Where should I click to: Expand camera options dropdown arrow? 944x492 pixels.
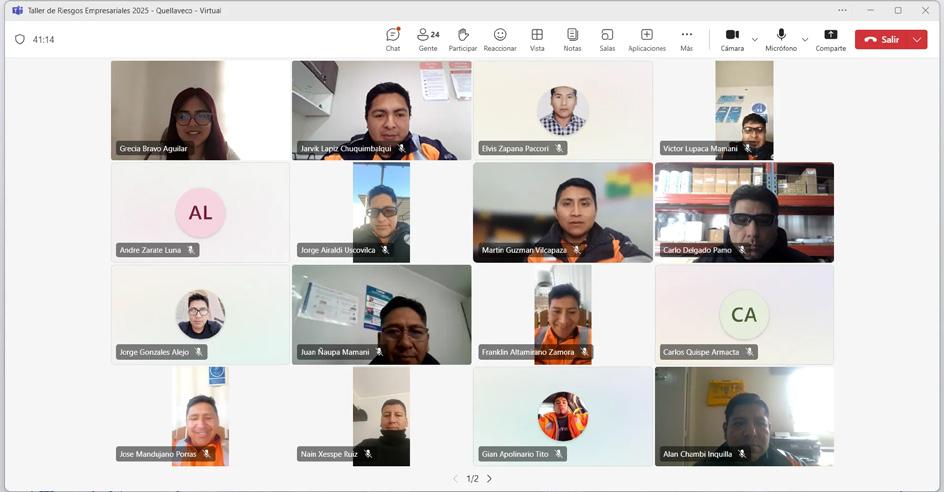click(x=754, y=40)
